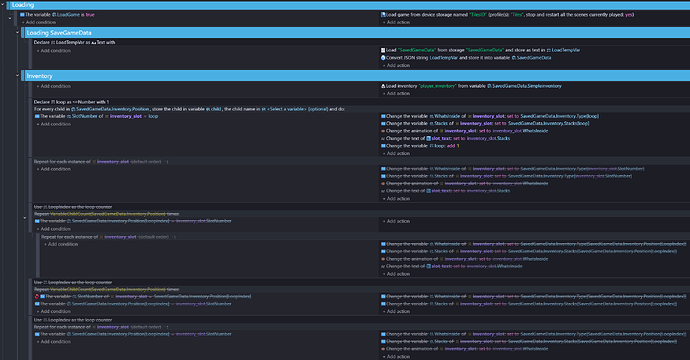This screenshot has width=690, height=360.
Task: Add action below loop add 1 action
Action: click(x=396, y=154)
